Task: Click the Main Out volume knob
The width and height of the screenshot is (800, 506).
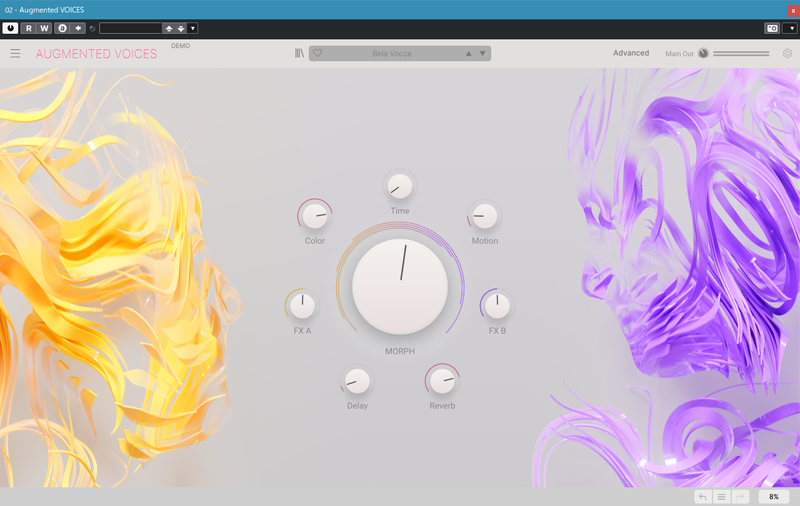Action: (703, 53)
